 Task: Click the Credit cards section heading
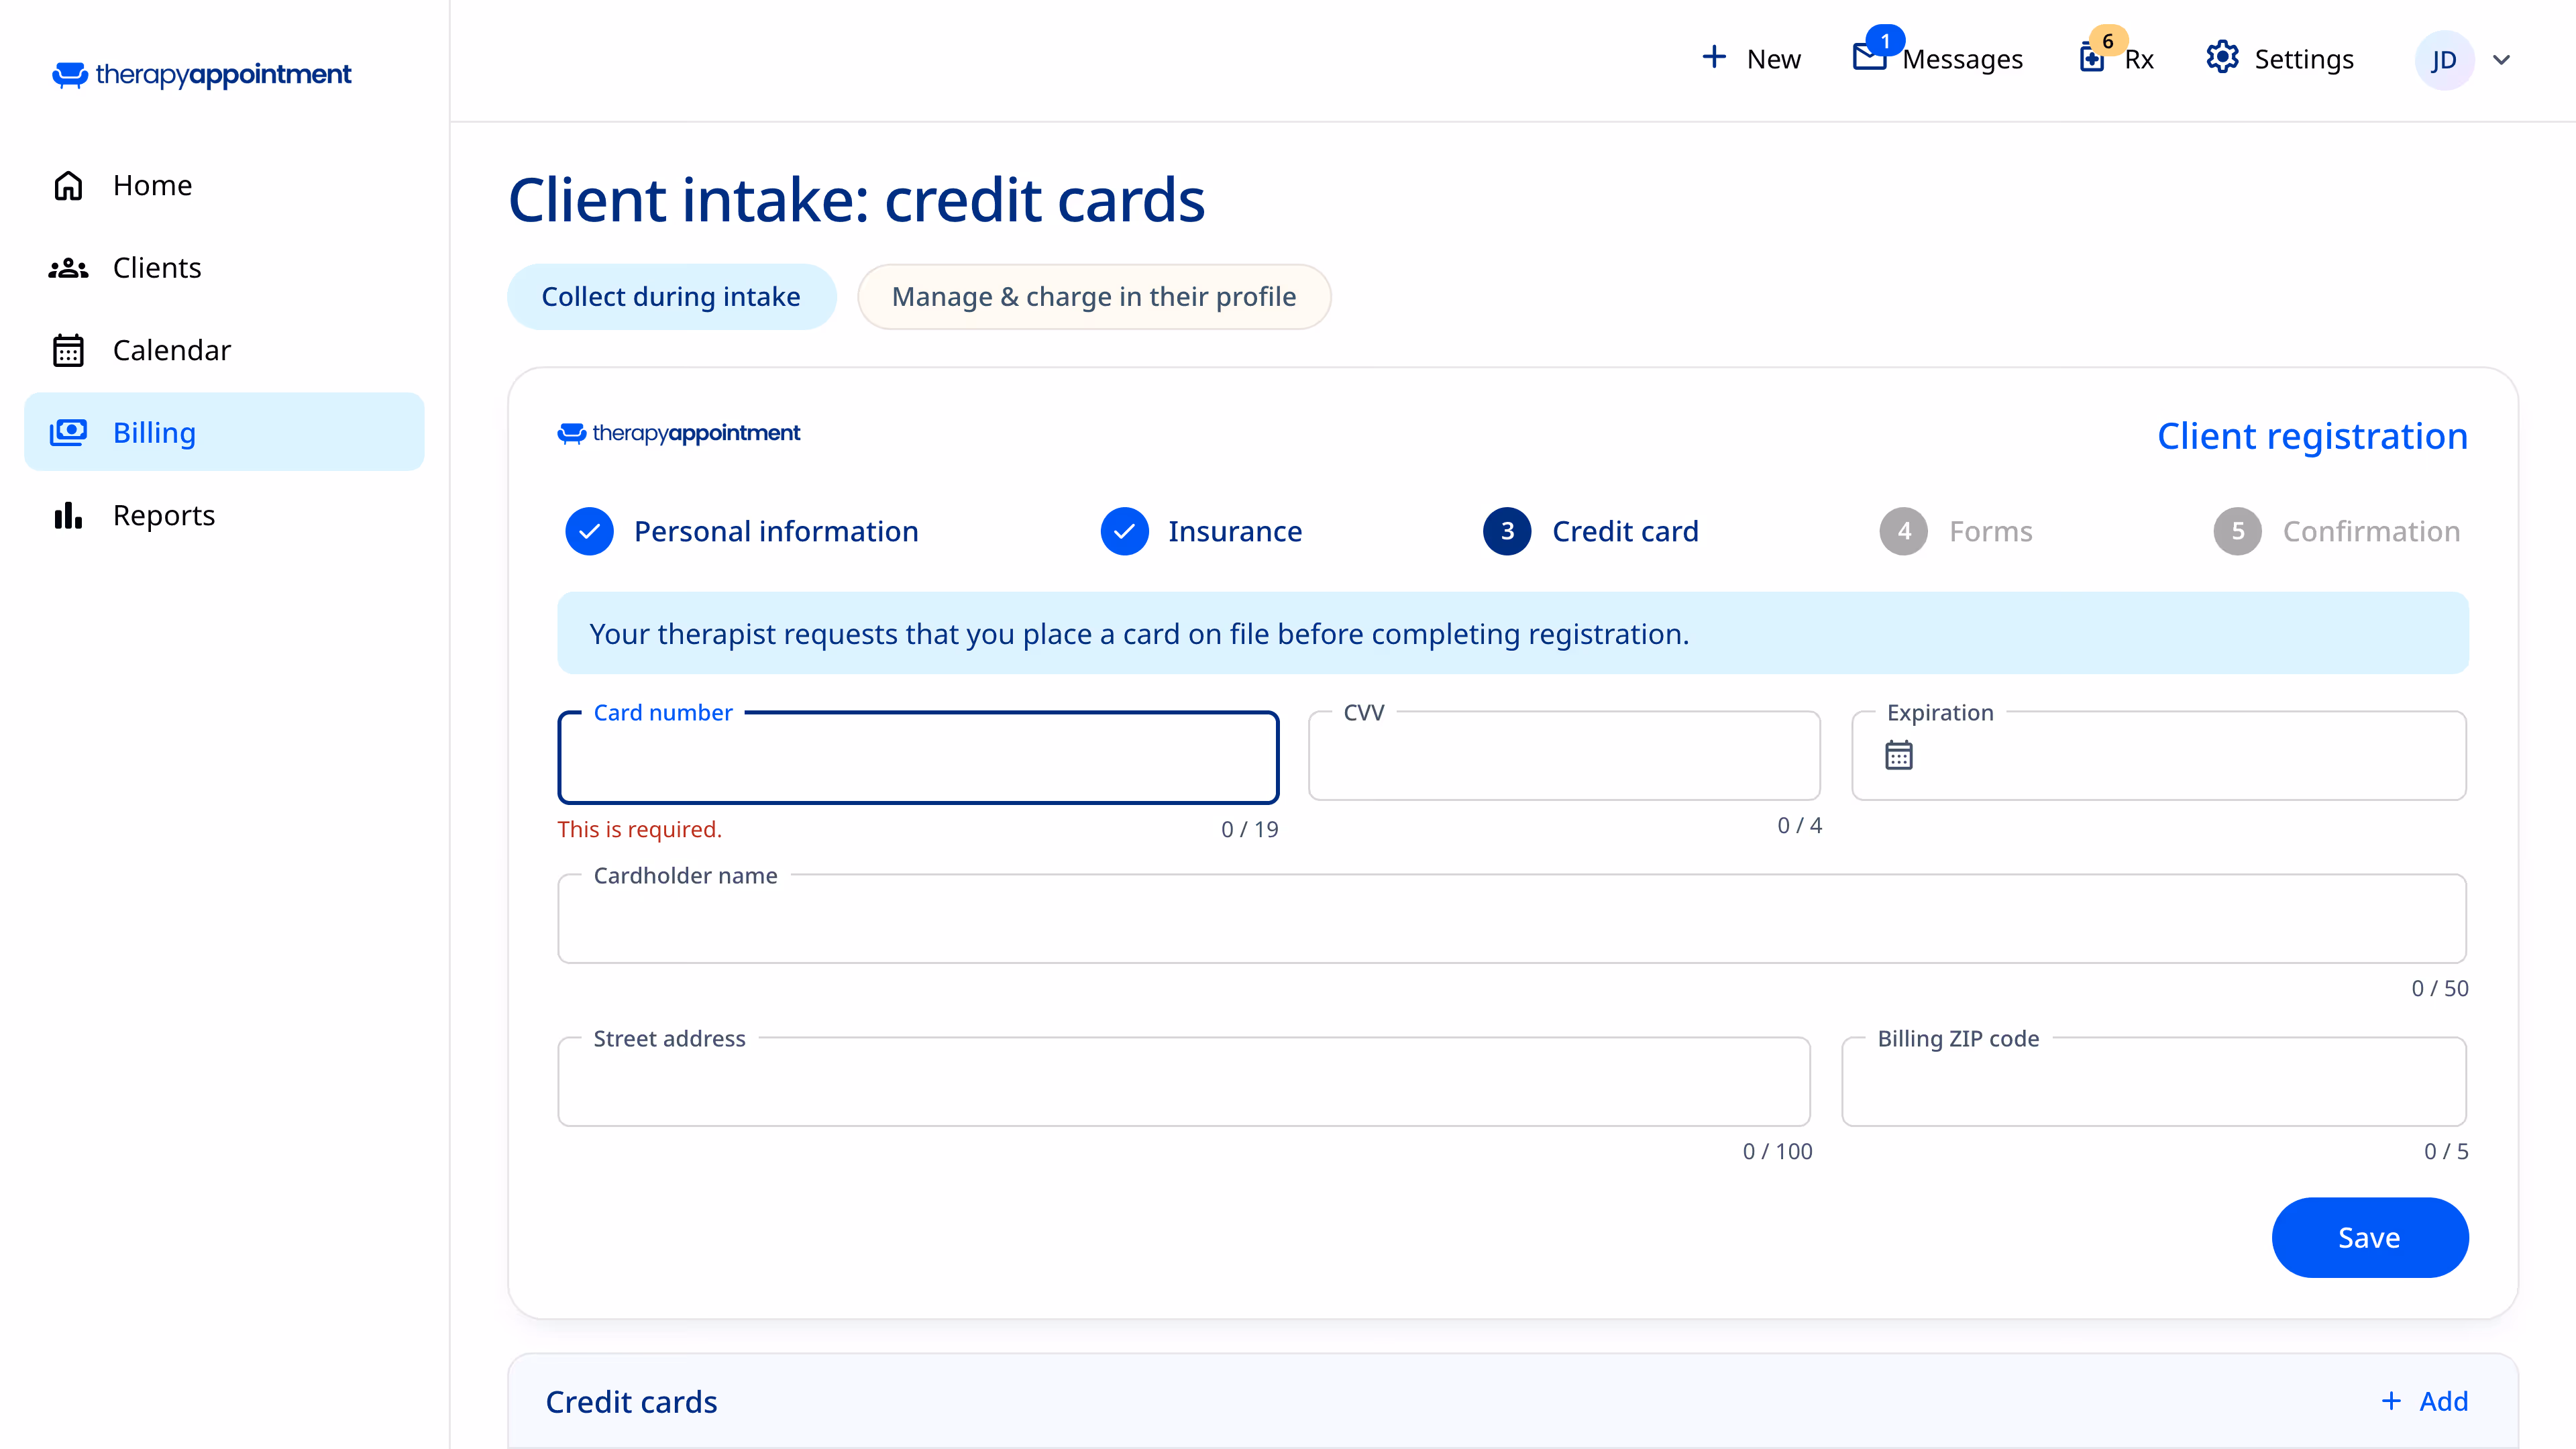click(631, 1402)
